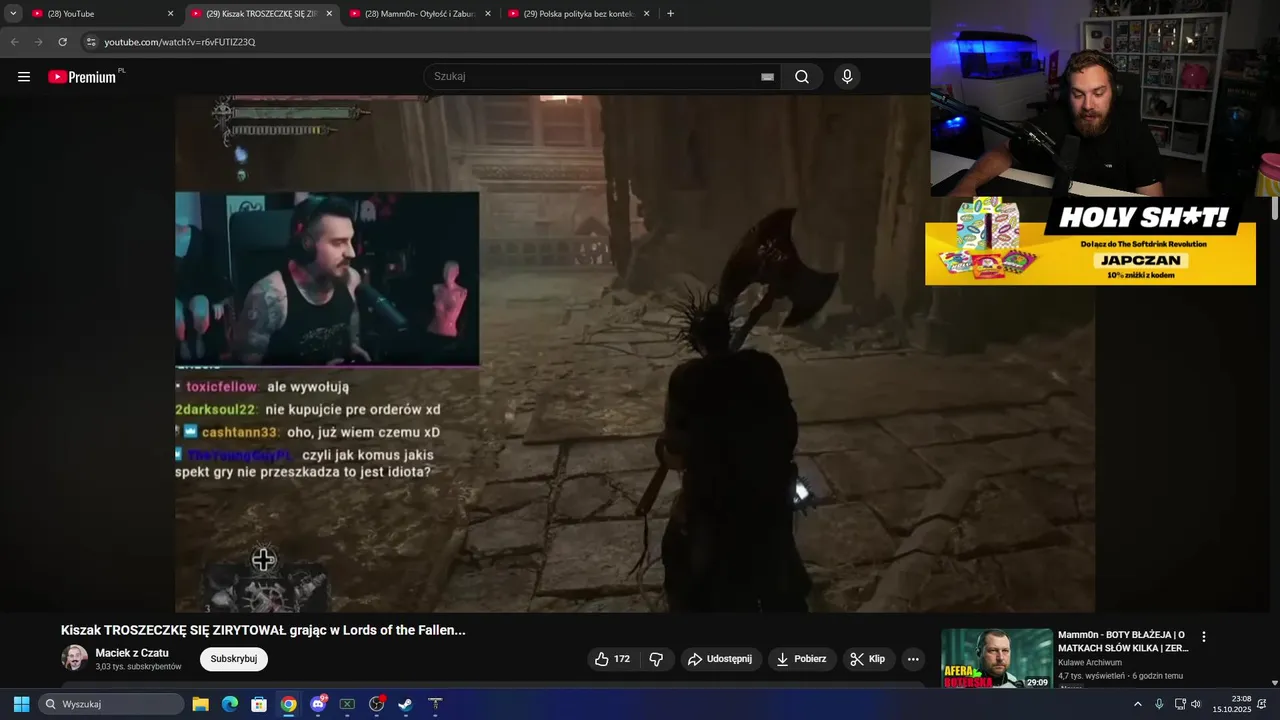Open the Mamm0n - BOTY BŁAŻEJA title link

click(1123, 641)
